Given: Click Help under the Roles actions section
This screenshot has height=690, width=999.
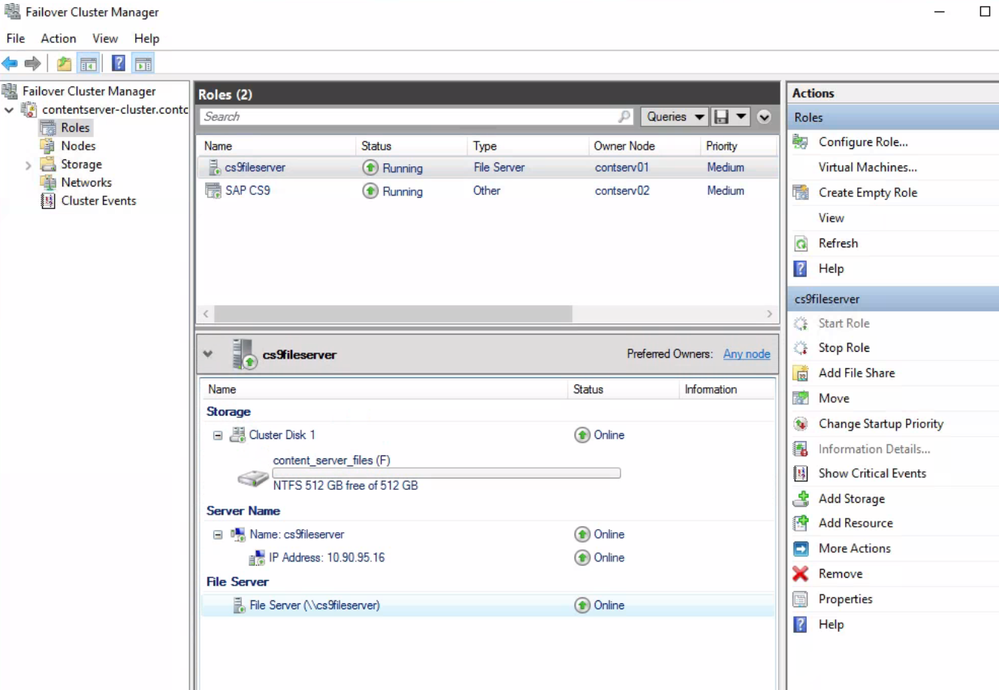Looking at the screenshot, I should pos(831,269).
